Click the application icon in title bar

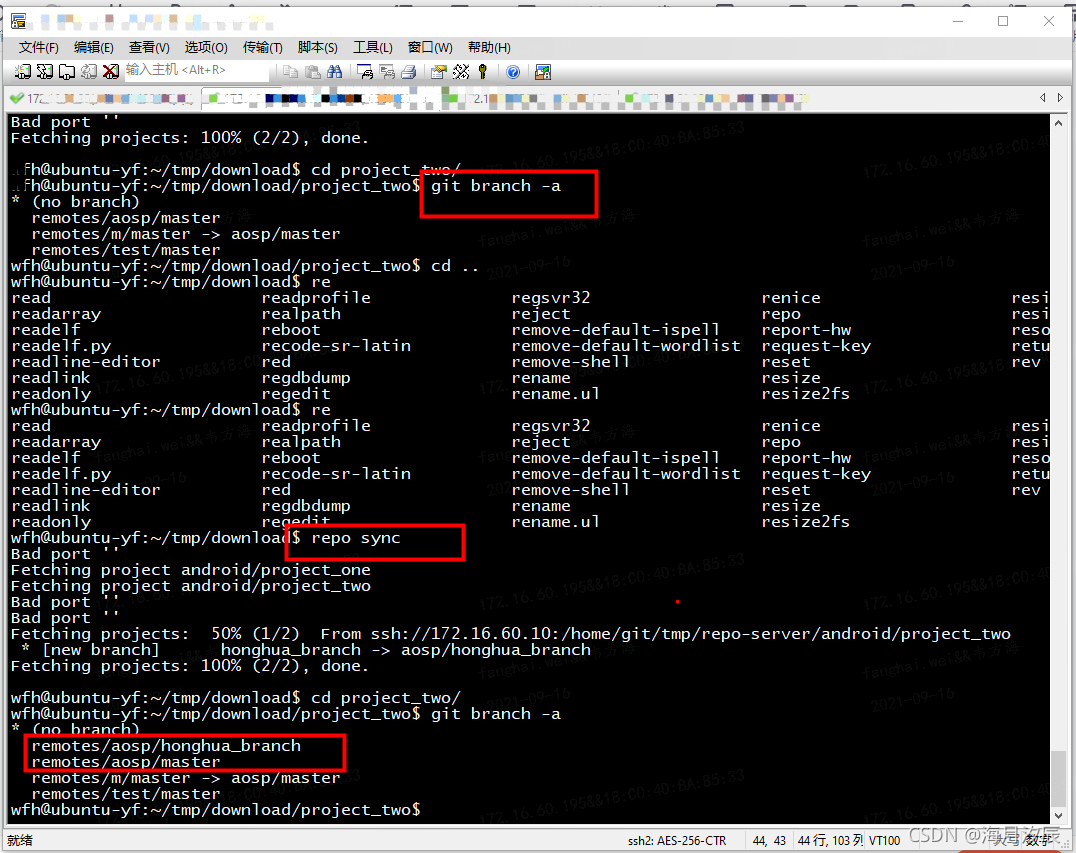[x=19, y=21]
